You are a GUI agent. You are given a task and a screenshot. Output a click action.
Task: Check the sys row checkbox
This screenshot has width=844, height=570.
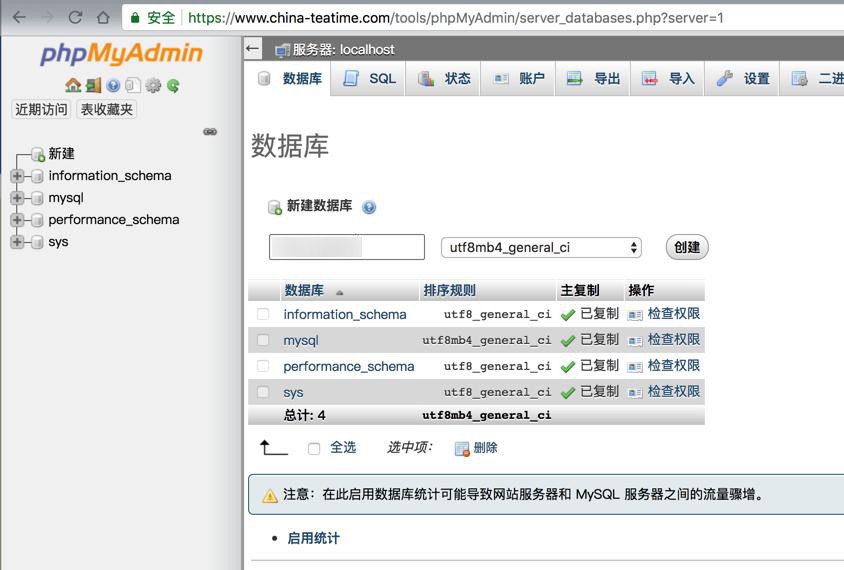(263, 392)
